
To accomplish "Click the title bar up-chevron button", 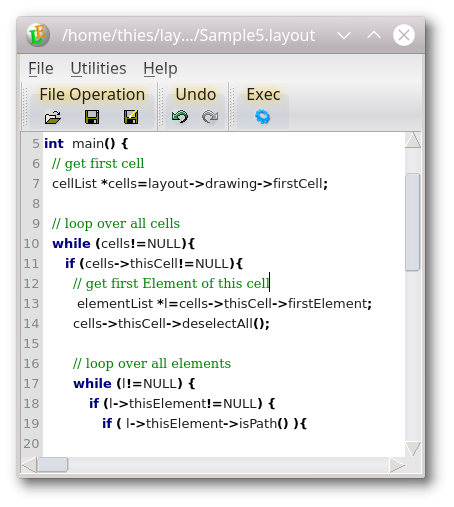I will click(x=374, y=35).
